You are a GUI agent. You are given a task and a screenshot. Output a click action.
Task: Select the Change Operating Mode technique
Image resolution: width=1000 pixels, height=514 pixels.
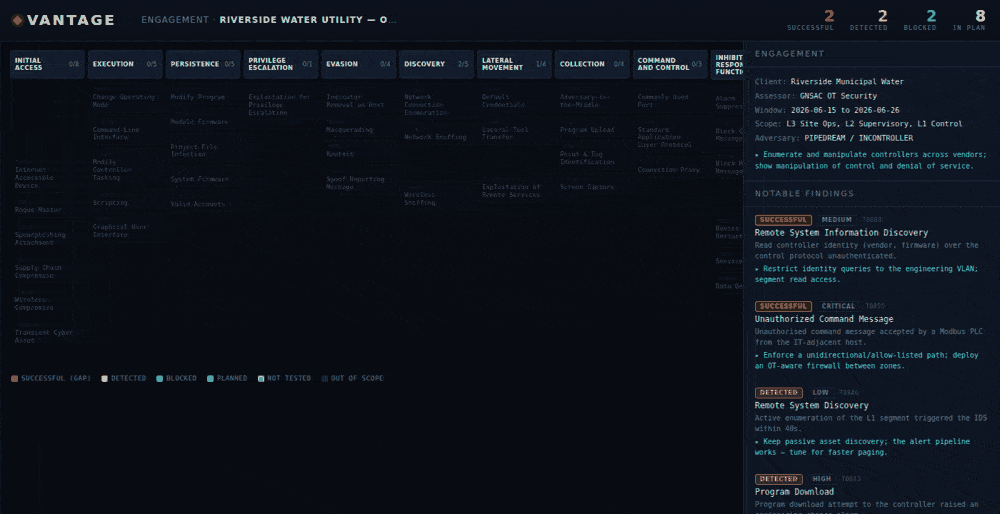pos(125,101)
